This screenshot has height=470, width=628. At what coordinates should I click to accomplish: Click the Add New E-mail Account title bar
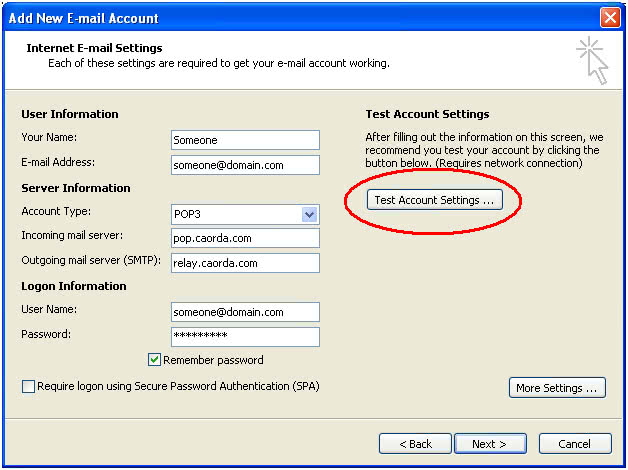click(x=300, y=18)
